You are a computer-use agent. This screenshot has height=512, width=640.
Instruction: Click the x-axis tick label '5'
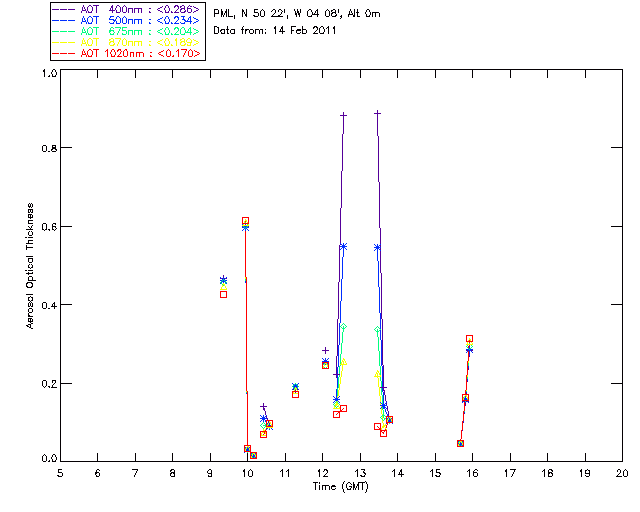[x=60, y=473]
